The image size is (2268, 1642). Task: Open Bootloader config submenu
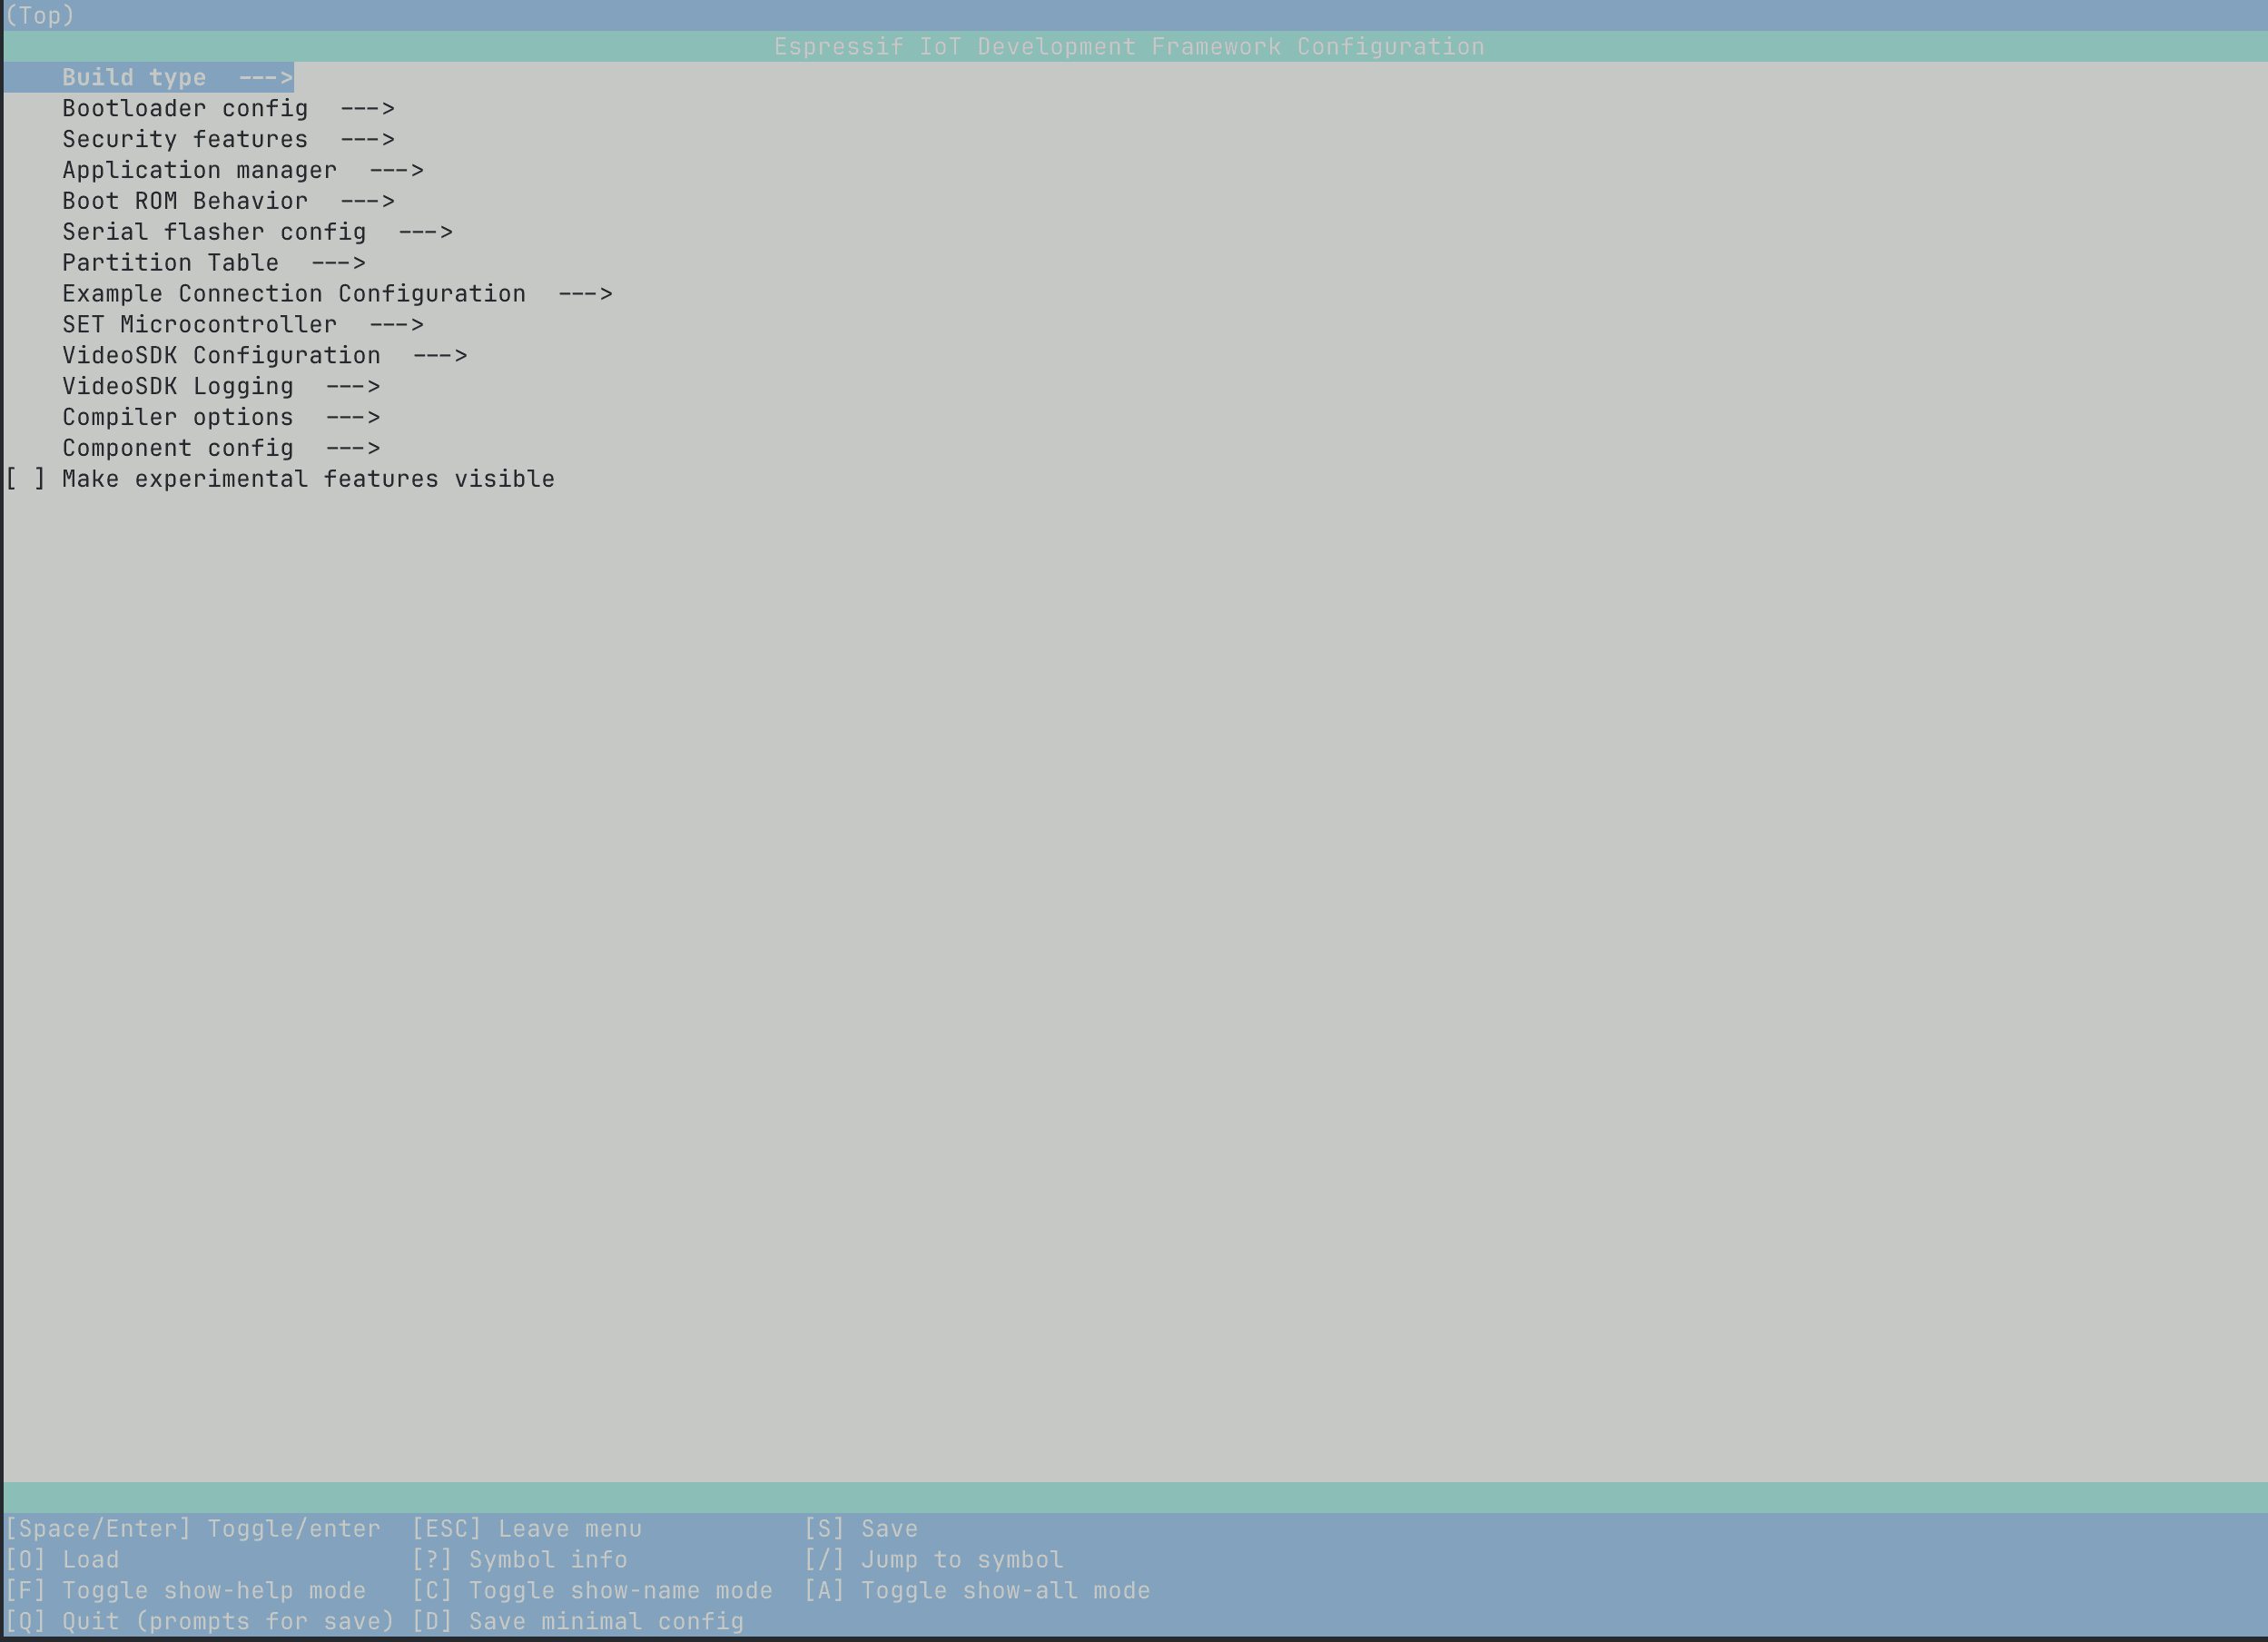[x=228, y=108]
